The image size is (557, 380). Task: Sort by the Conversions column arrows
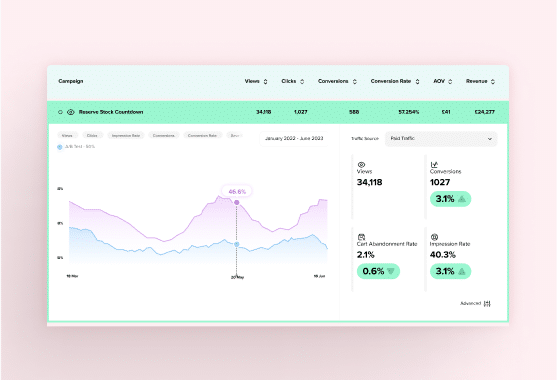(x=355, y=82)
